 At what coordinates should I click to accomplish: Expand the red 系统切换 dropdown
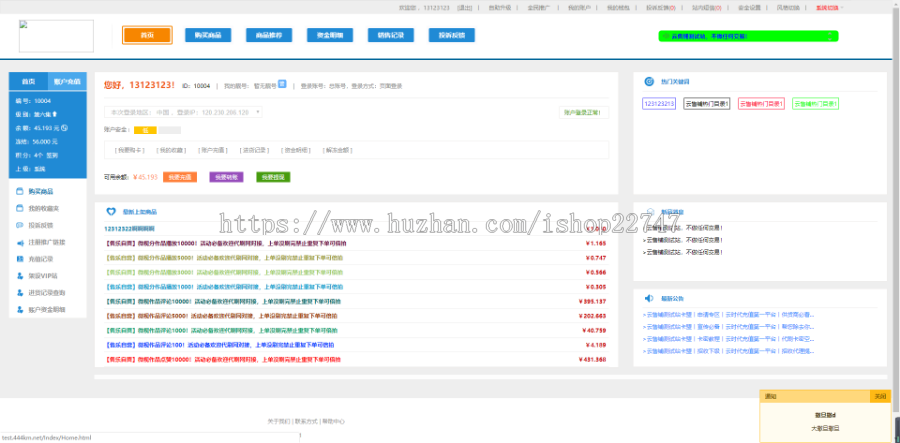[829, 7]
